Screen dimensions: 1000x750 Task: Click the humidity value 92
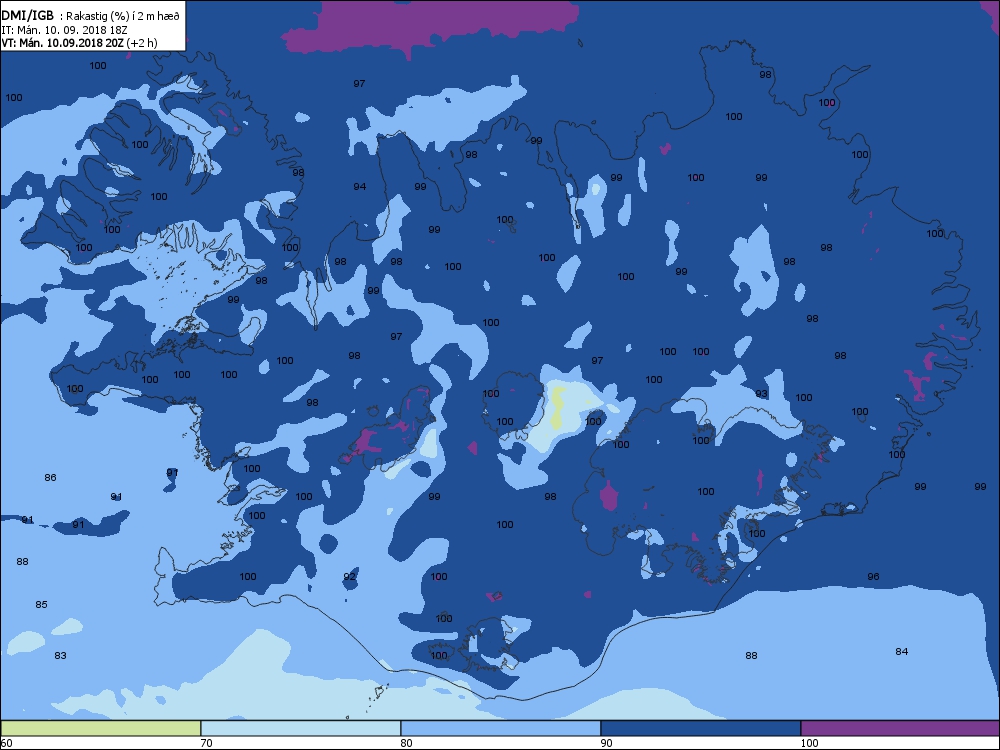click(349, 577)
